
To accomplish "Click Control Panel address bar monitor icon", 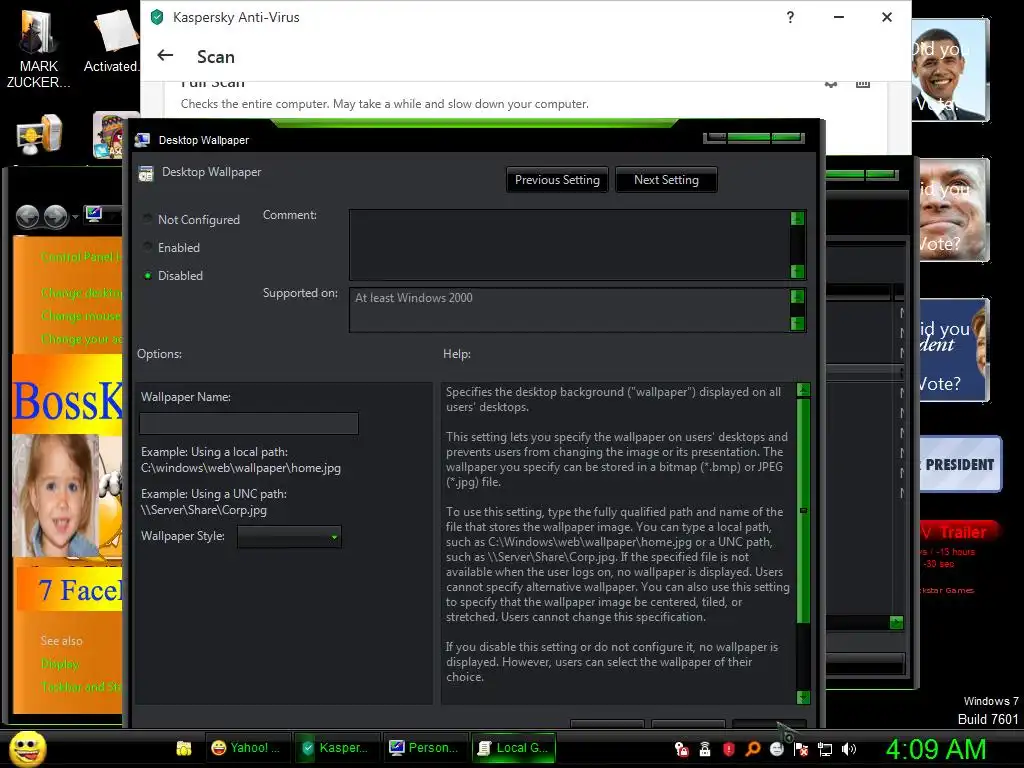I will [94, 214].
